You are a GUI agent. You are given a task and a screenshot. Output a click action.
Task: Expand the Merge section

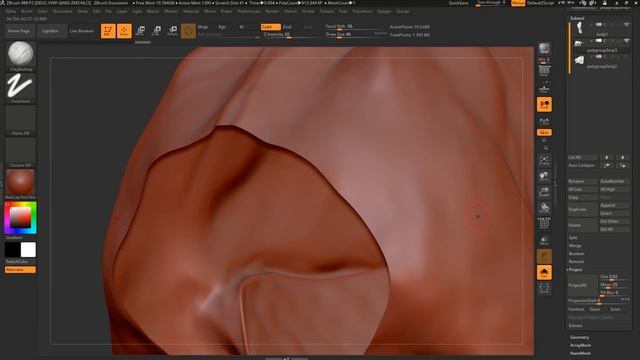point(575,246)
